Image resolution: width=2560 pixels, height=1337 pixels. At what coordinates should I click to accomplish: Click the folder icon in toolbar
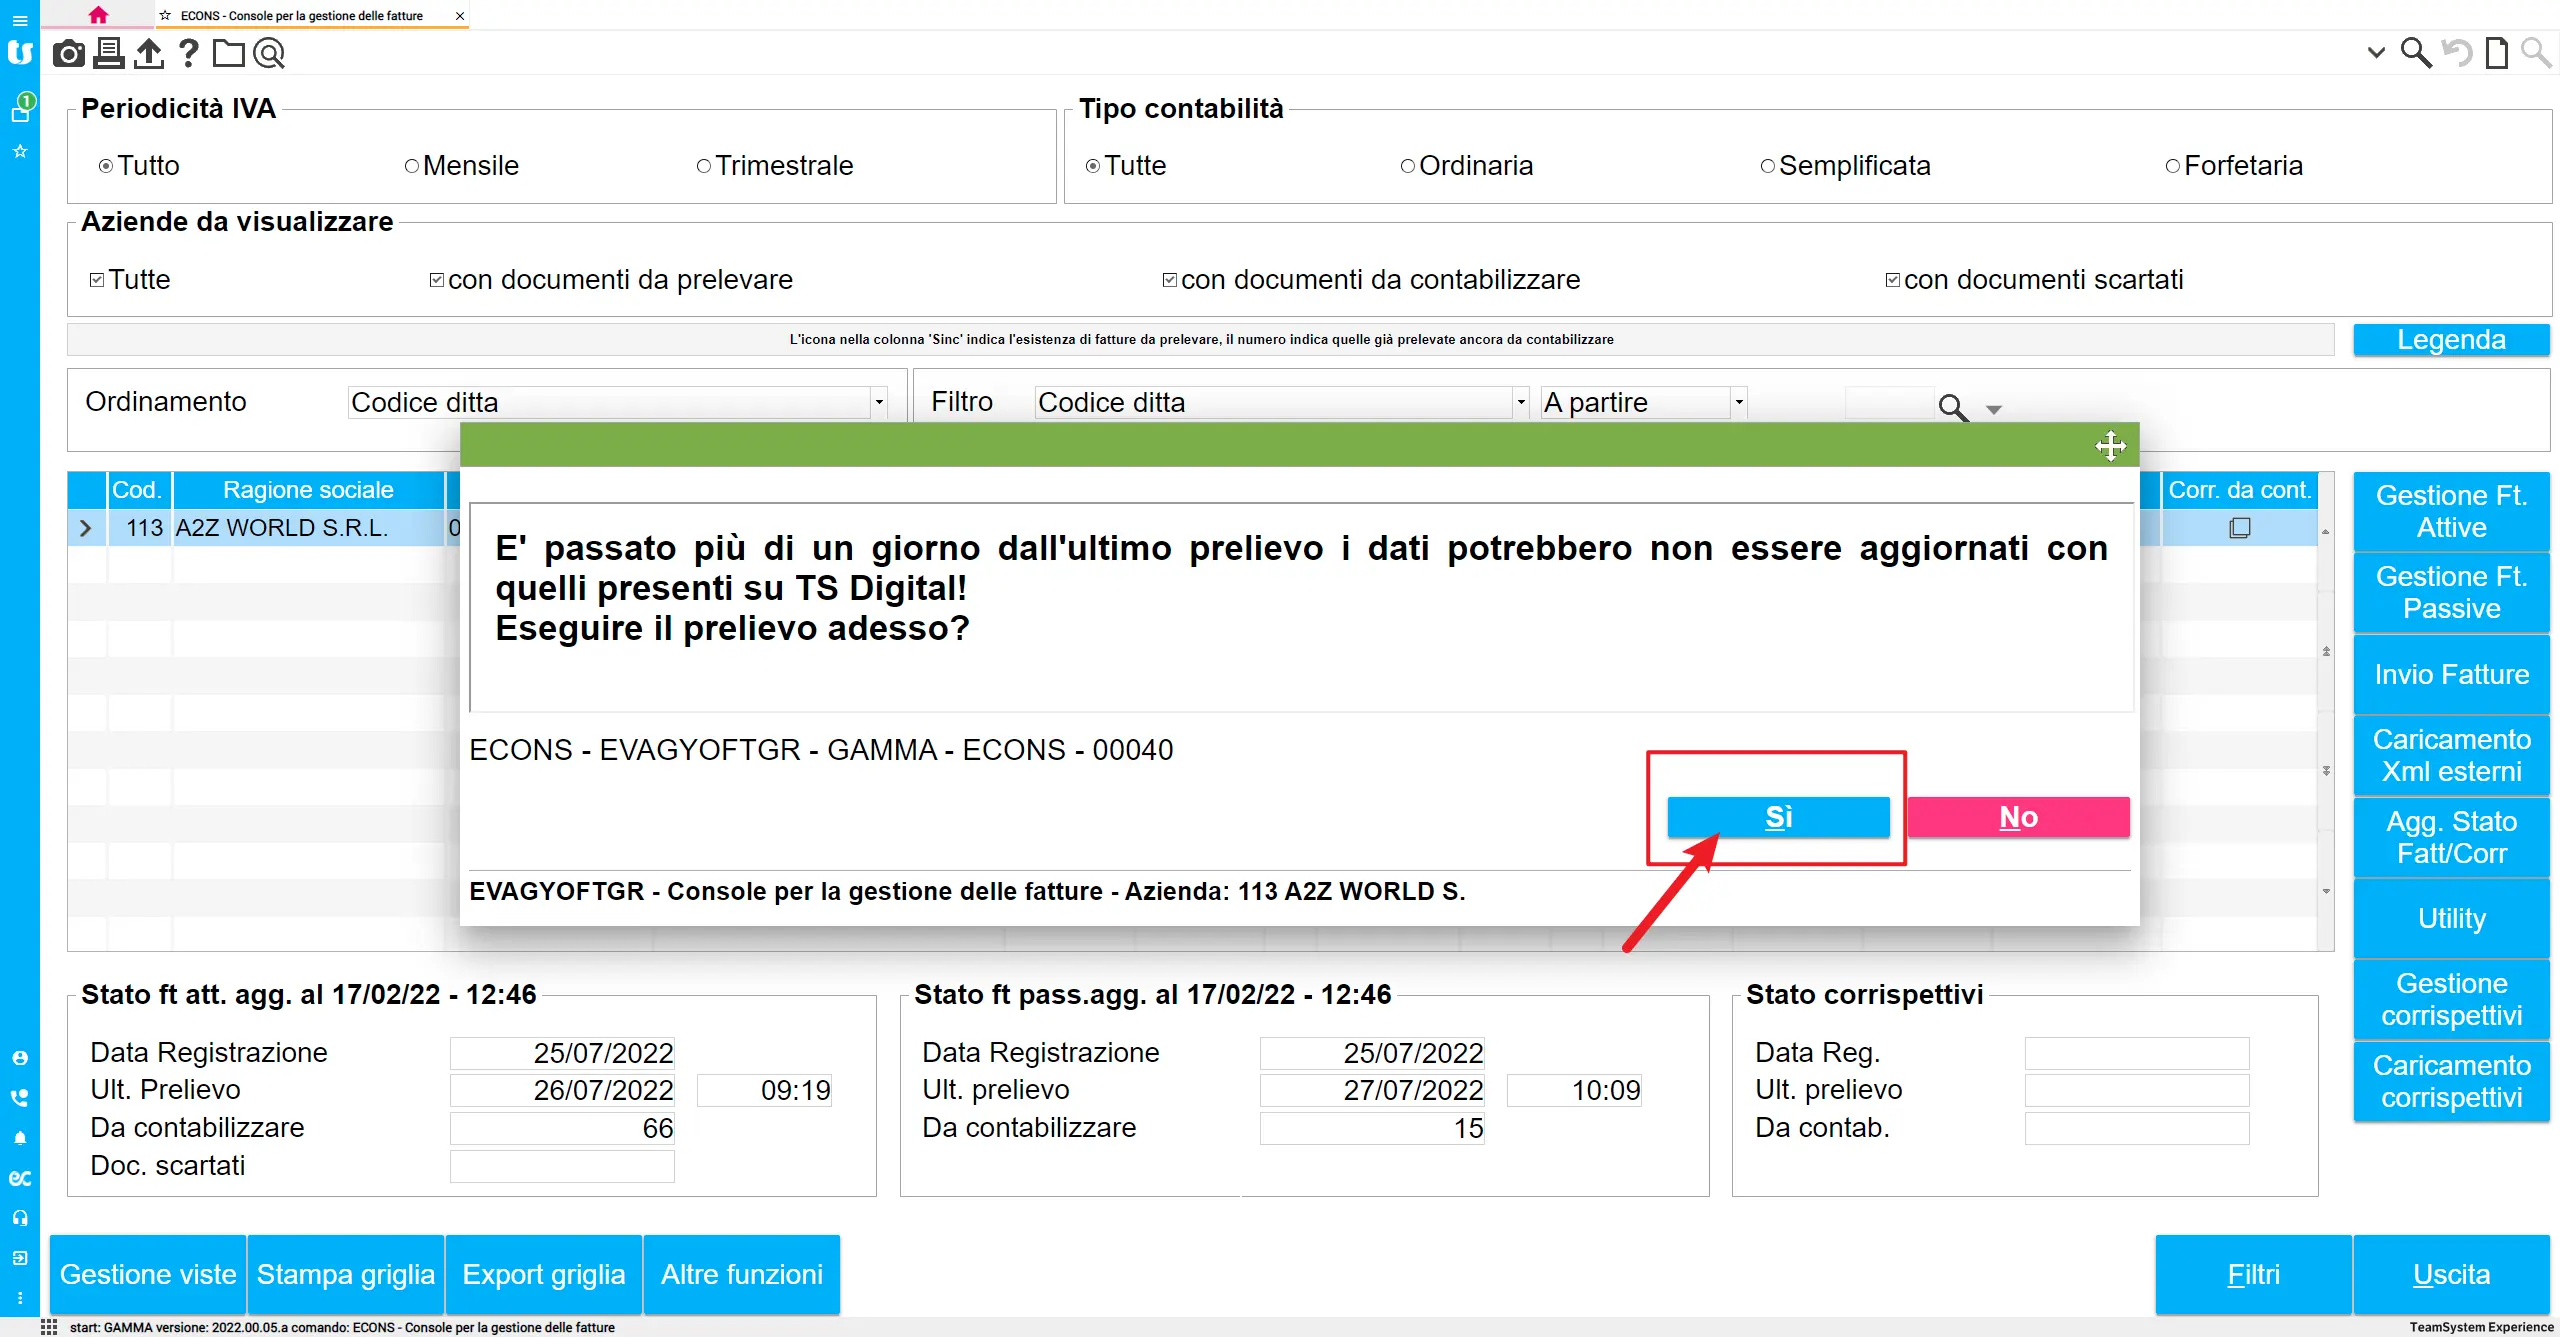click(x=228, y=53)
